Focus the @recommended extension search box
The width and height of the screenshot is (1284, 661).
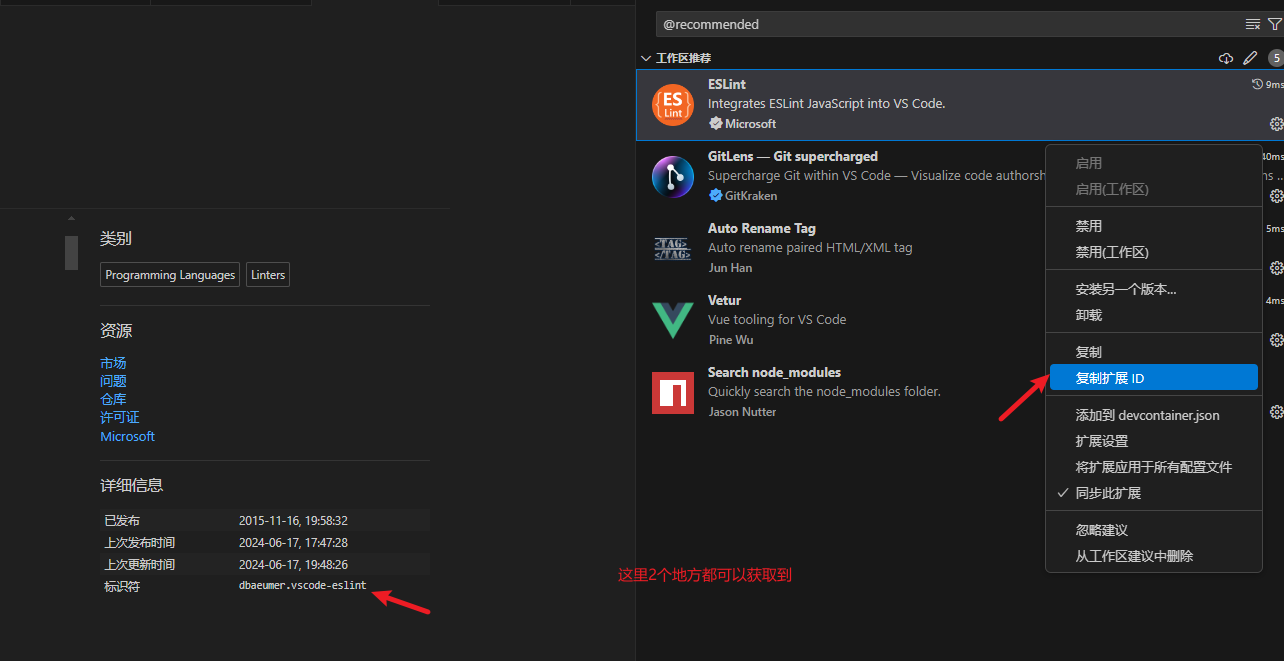(950, 24)
